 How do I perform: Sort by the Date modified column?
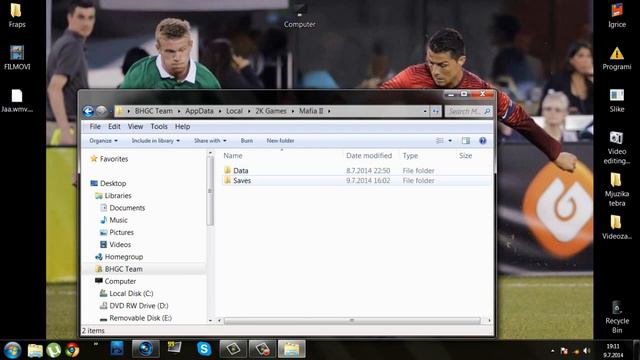[369, 156]
